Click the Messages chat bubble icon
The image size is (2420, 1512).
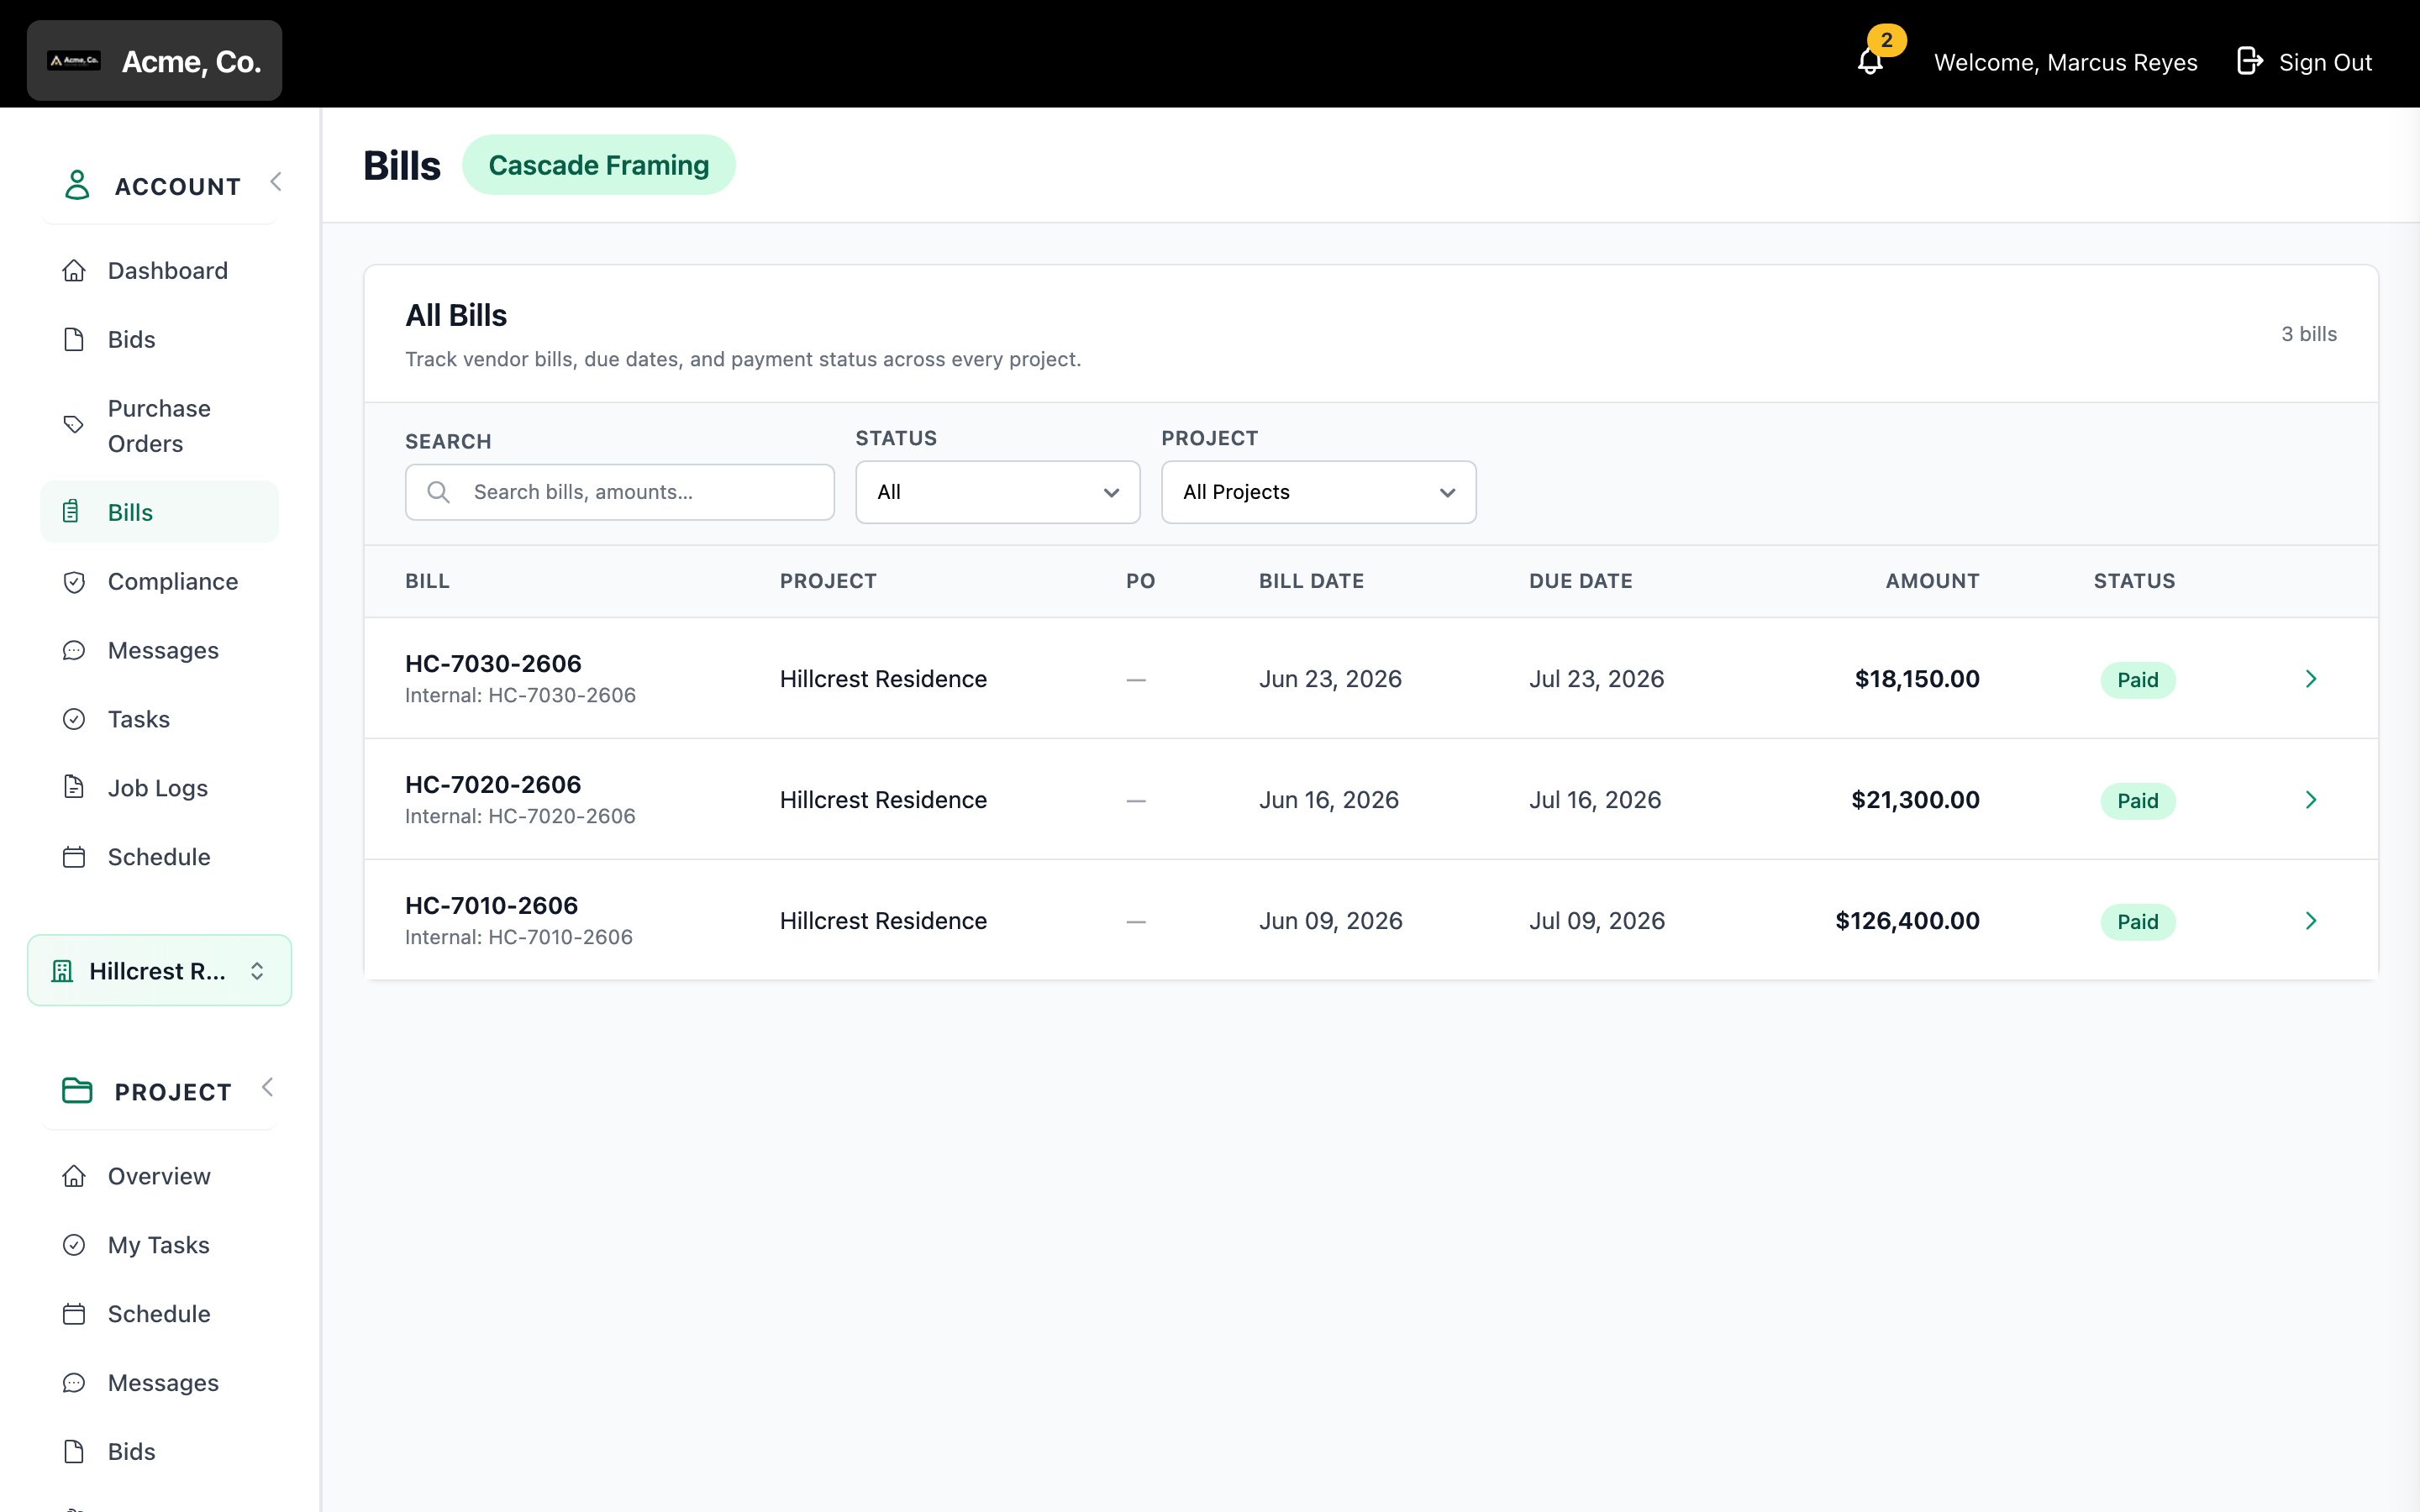[x=74, y=651]
